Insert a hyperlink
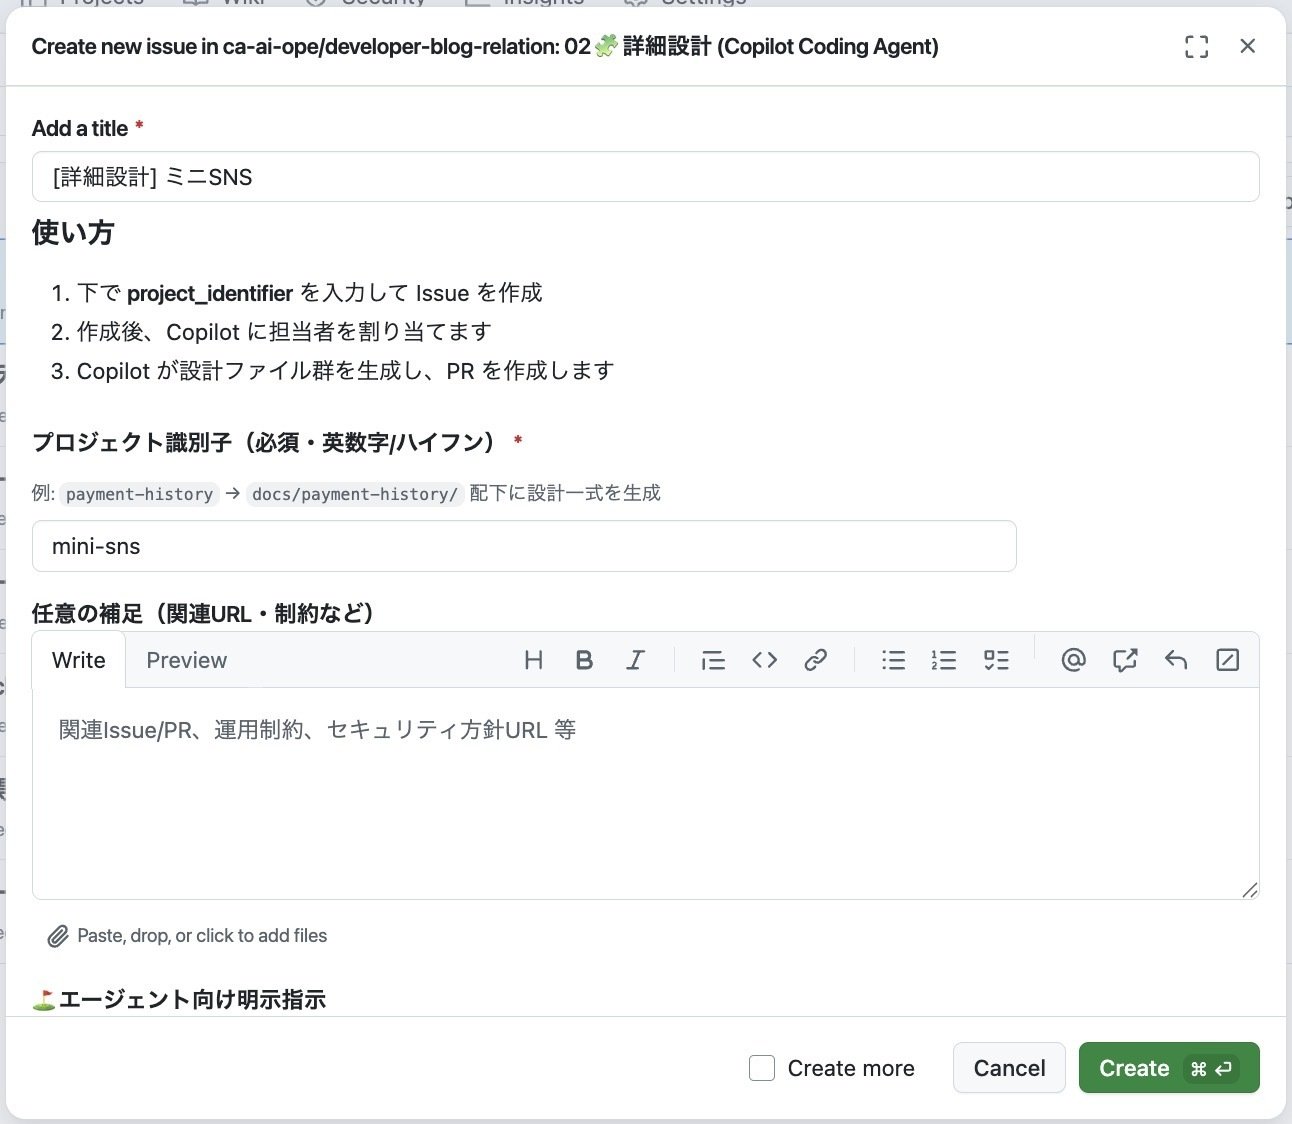Image resolution: width=1292 pixels, height=1124 pixels. (x=816, y=660)
